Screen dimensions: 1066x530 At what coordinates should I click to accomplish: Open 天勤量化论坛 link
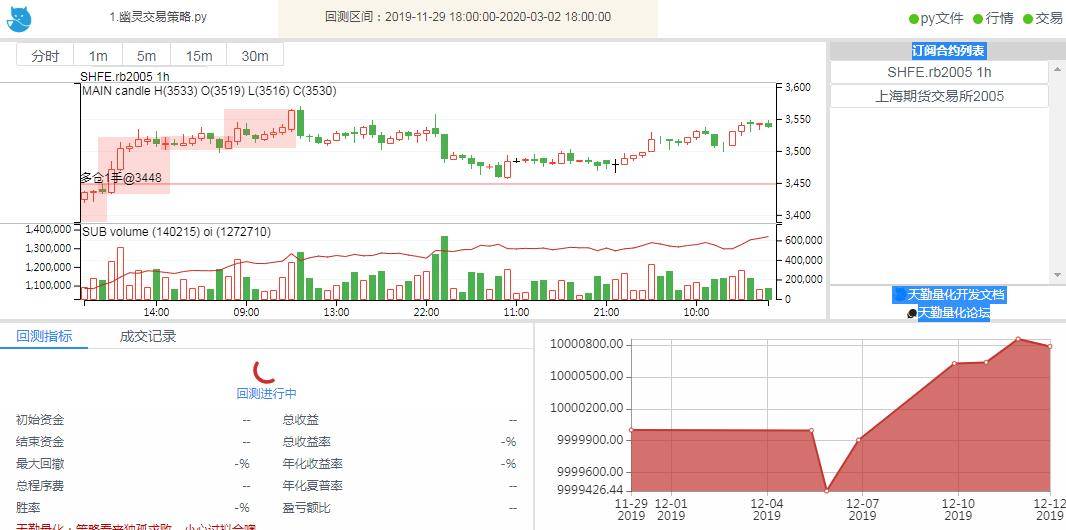(954, 313)
